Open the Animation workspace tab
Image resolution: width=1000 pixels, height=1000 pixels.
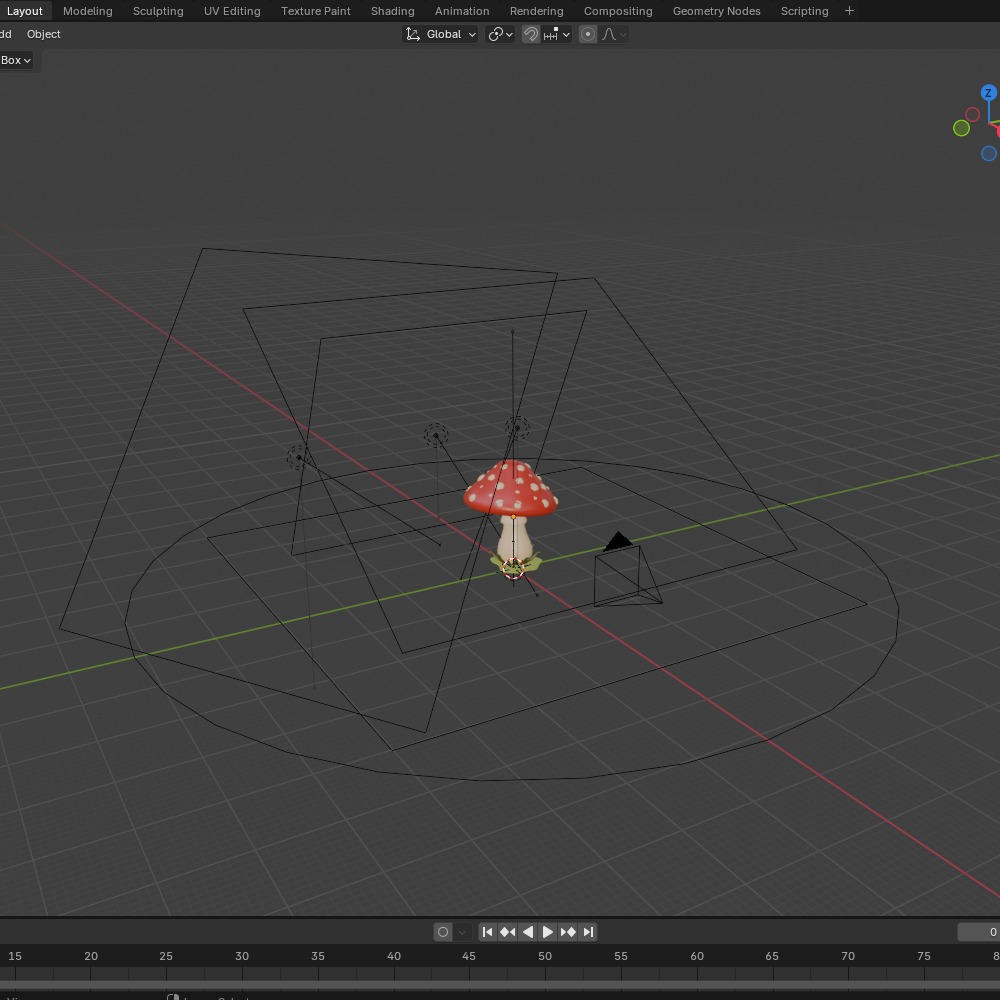462,11
